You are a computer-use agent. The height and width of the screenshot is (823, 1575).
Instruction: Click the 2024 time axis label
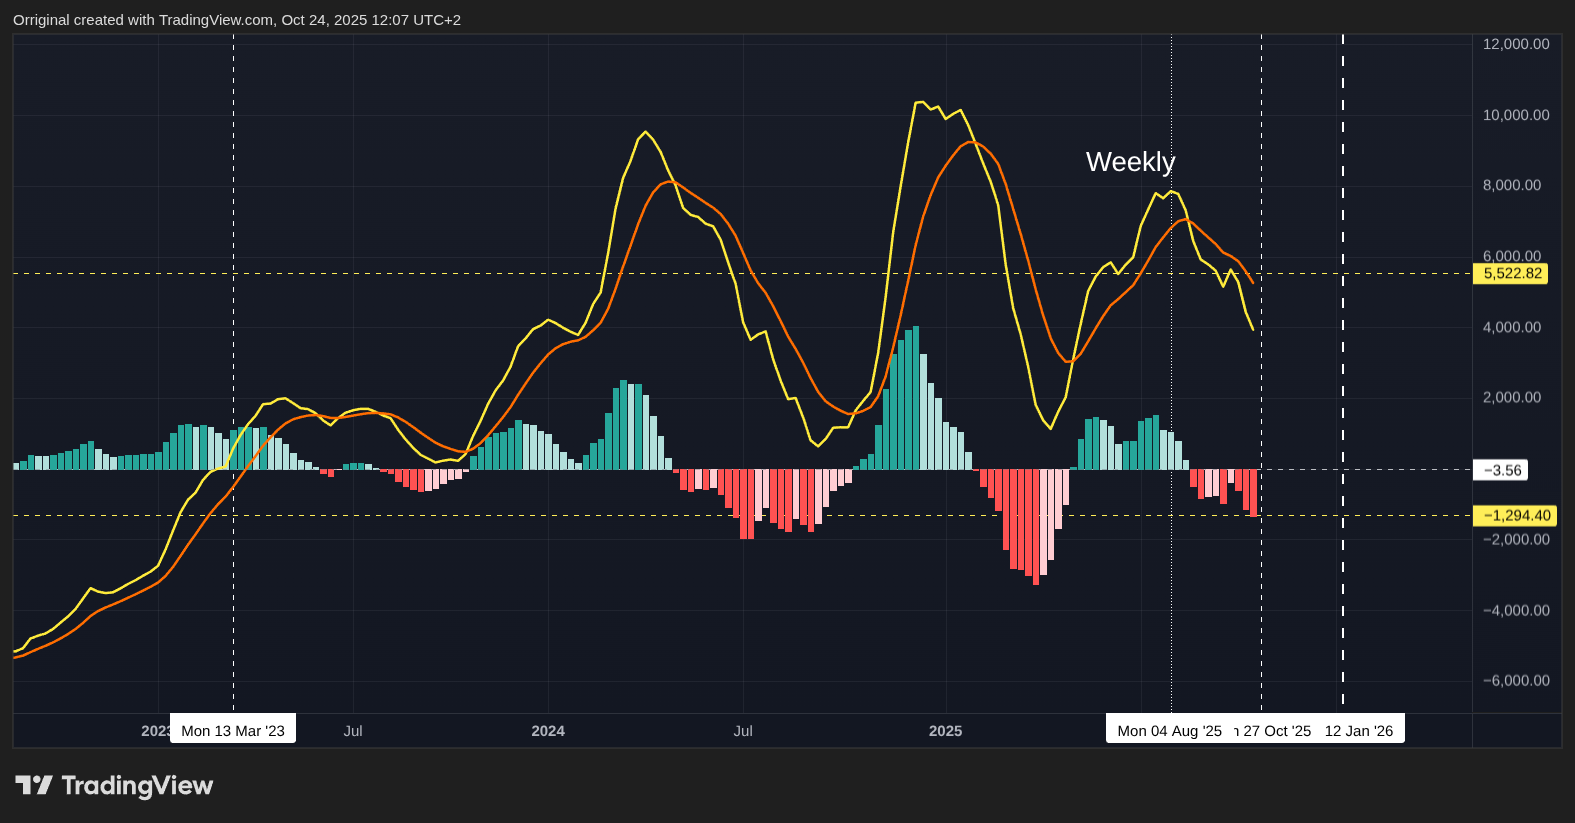point(548,731)
